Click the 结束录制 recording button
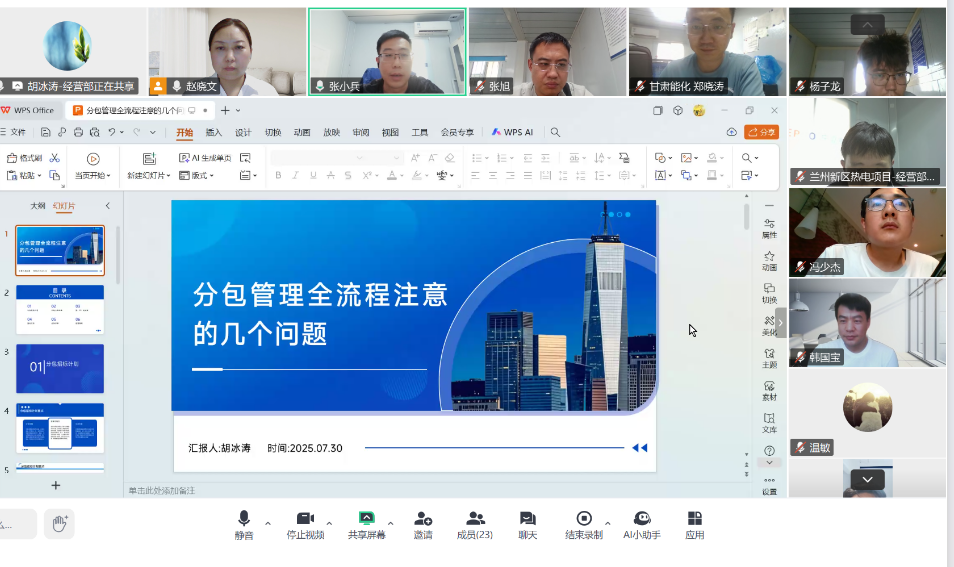The width and height of the screenshot is (954, 567). tap(584, 524)
